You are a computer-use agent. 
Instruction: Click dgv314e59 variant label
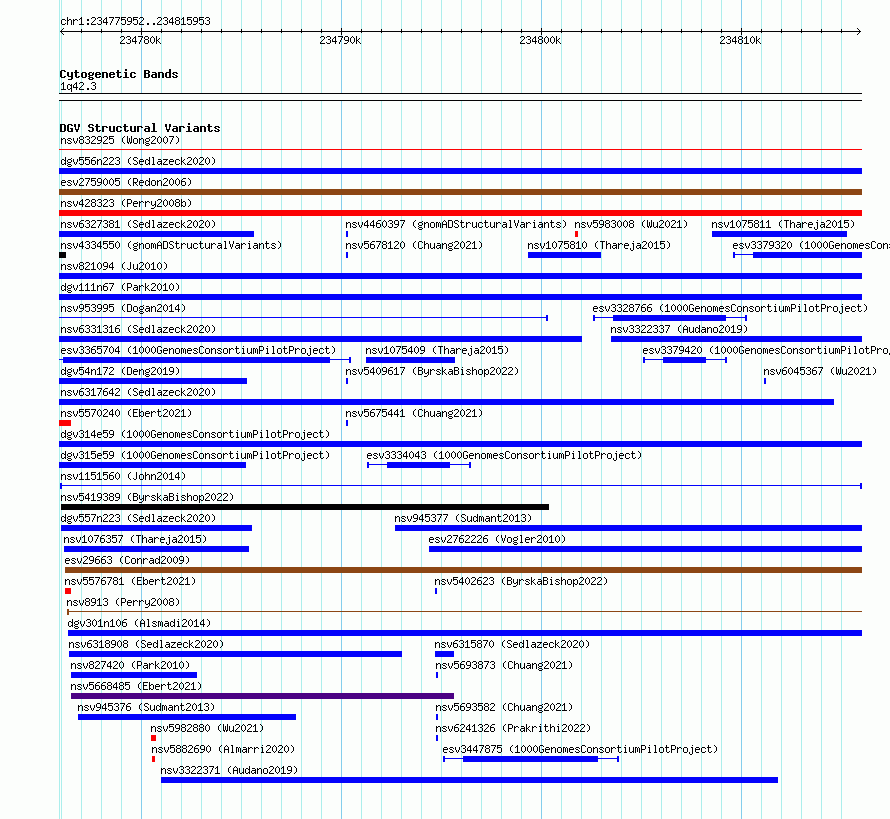pos(195,434)
